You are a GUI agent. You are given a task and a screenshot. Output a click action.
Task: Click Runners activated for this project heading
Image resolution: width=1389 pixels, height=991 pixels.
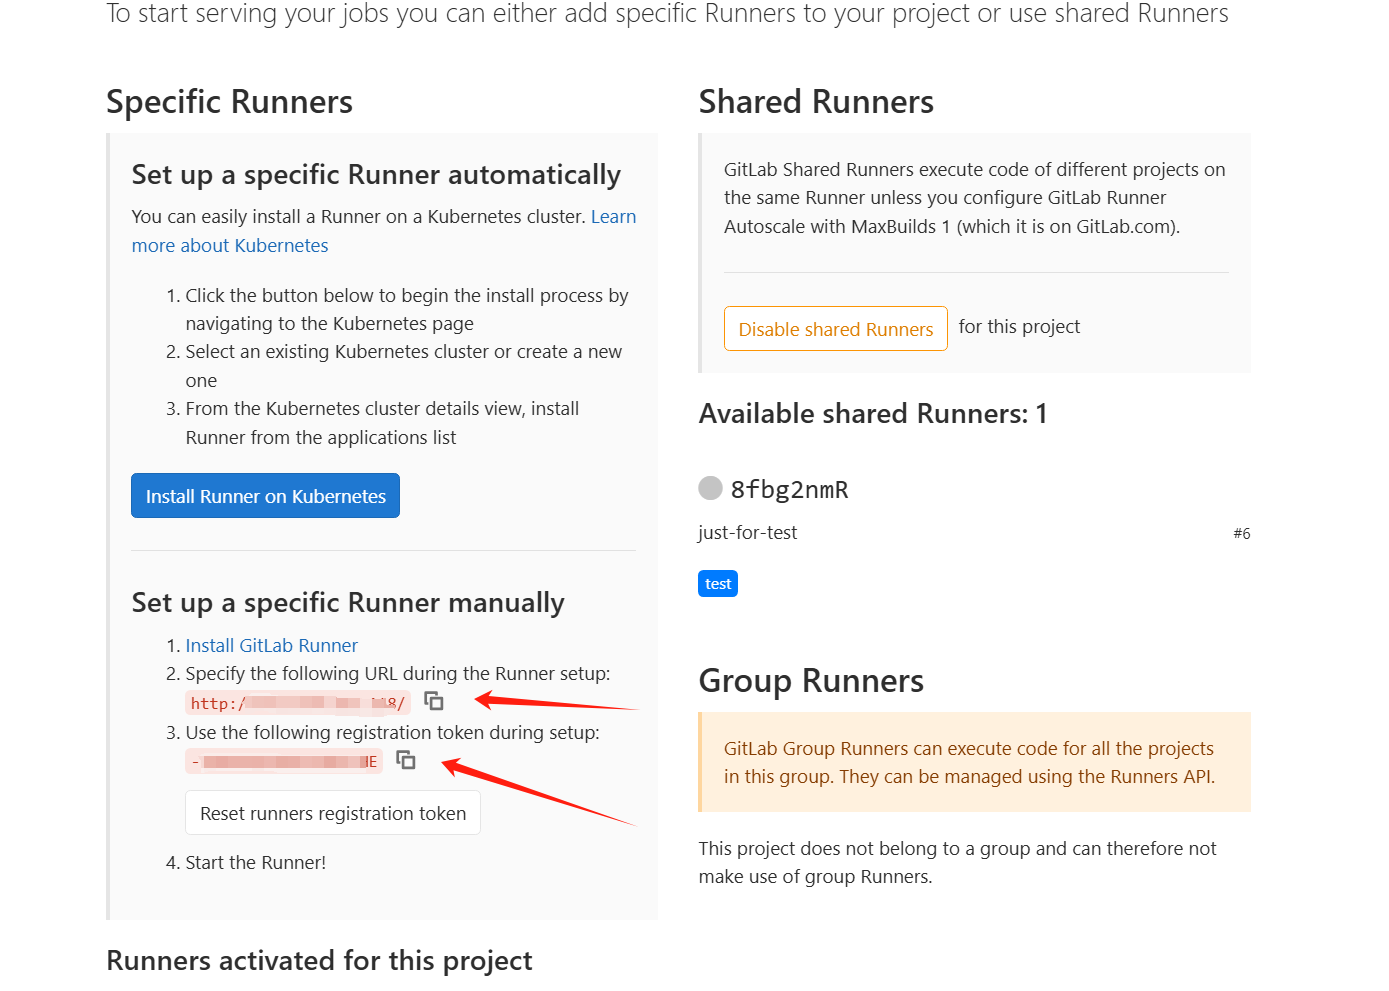pos(319,961)
